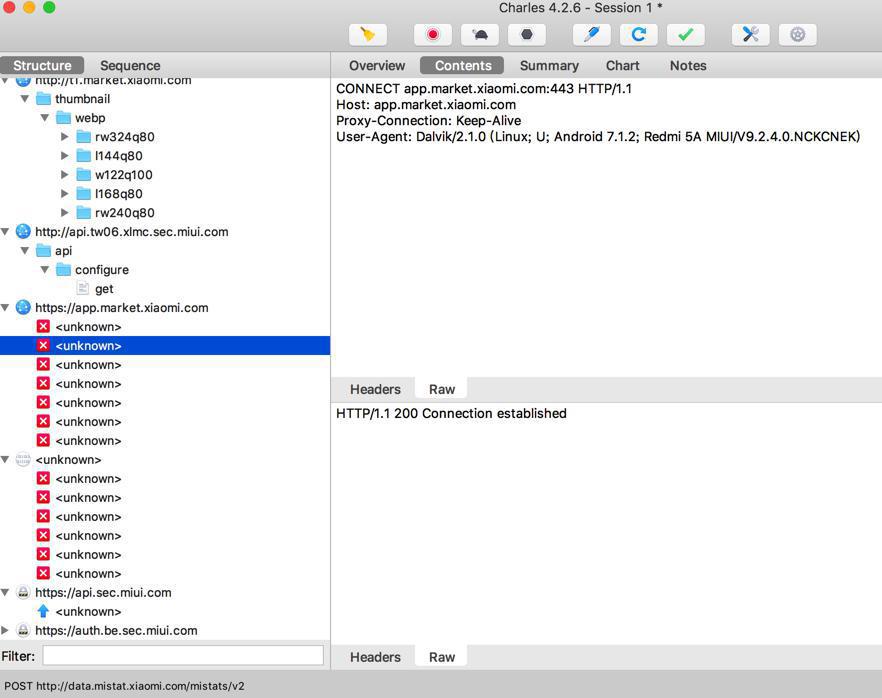
Task: Open the Summary tab
Action: (549, 65)
